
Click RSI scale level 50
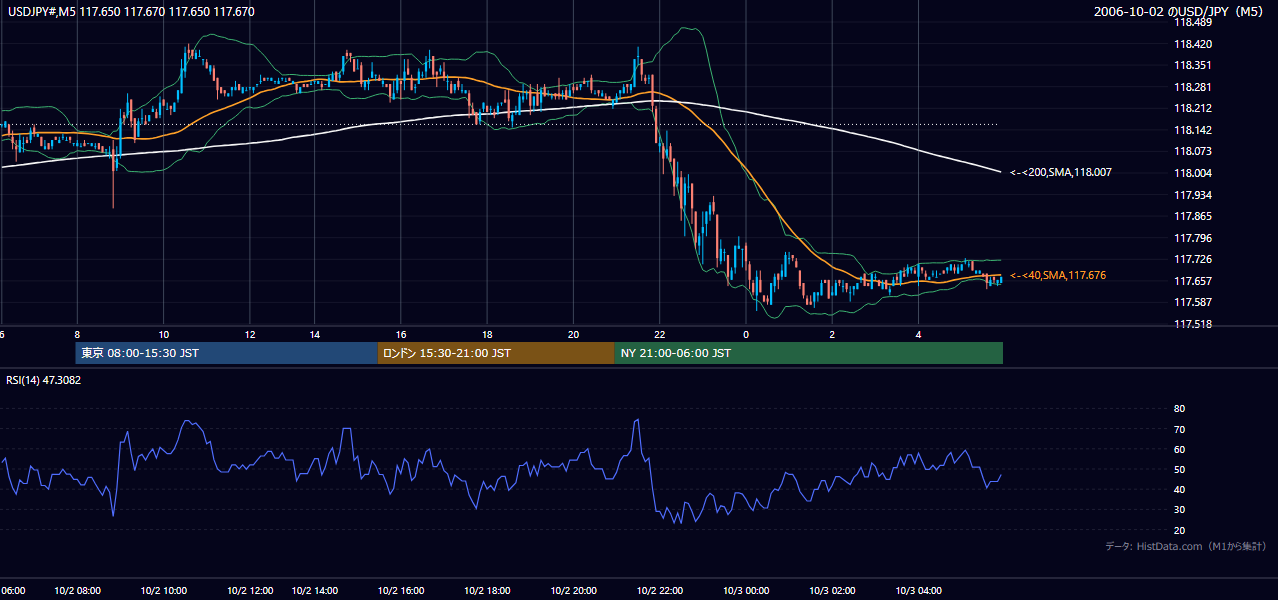pyautogui.click(x=1179, y=469)
